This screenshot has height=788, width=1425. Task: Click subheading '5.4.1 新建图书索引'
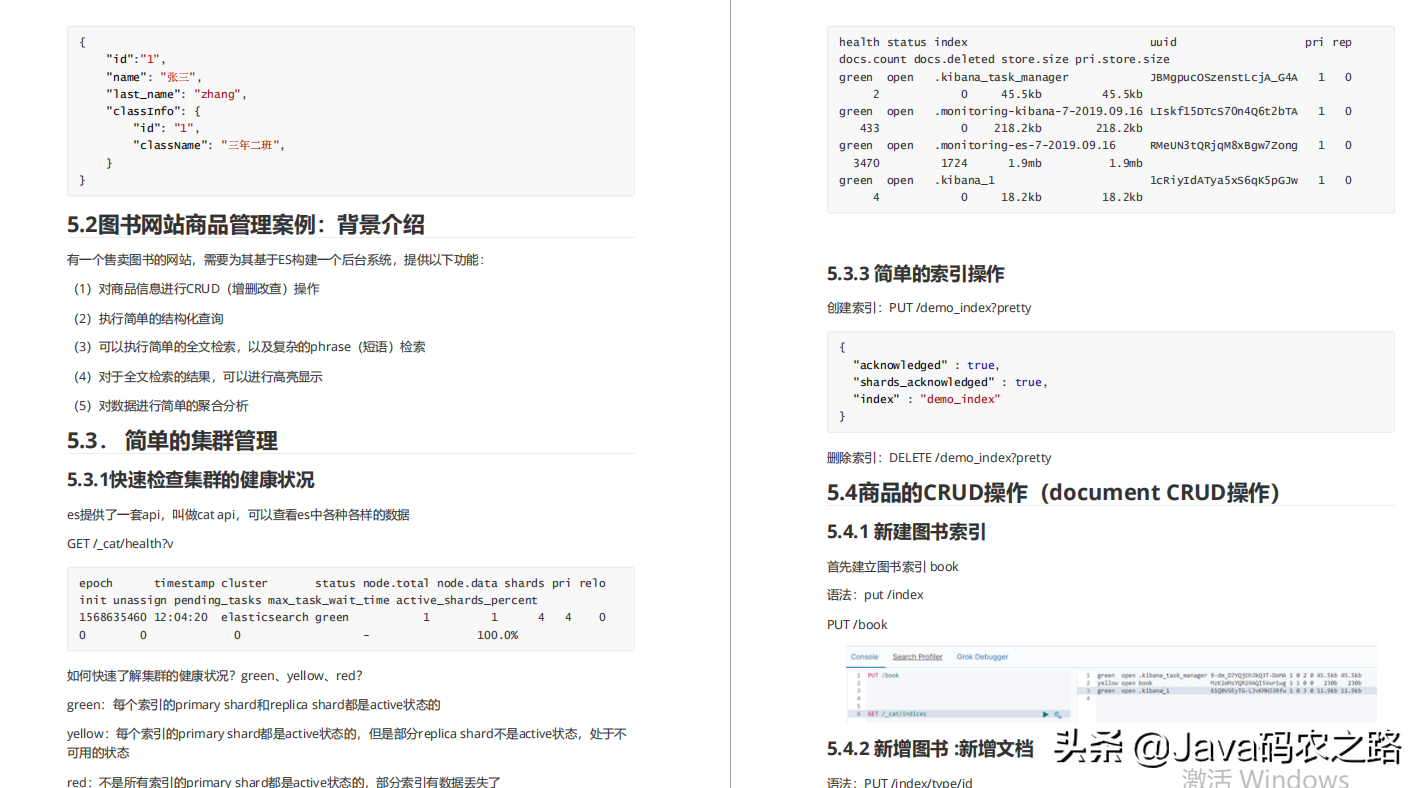907,532
